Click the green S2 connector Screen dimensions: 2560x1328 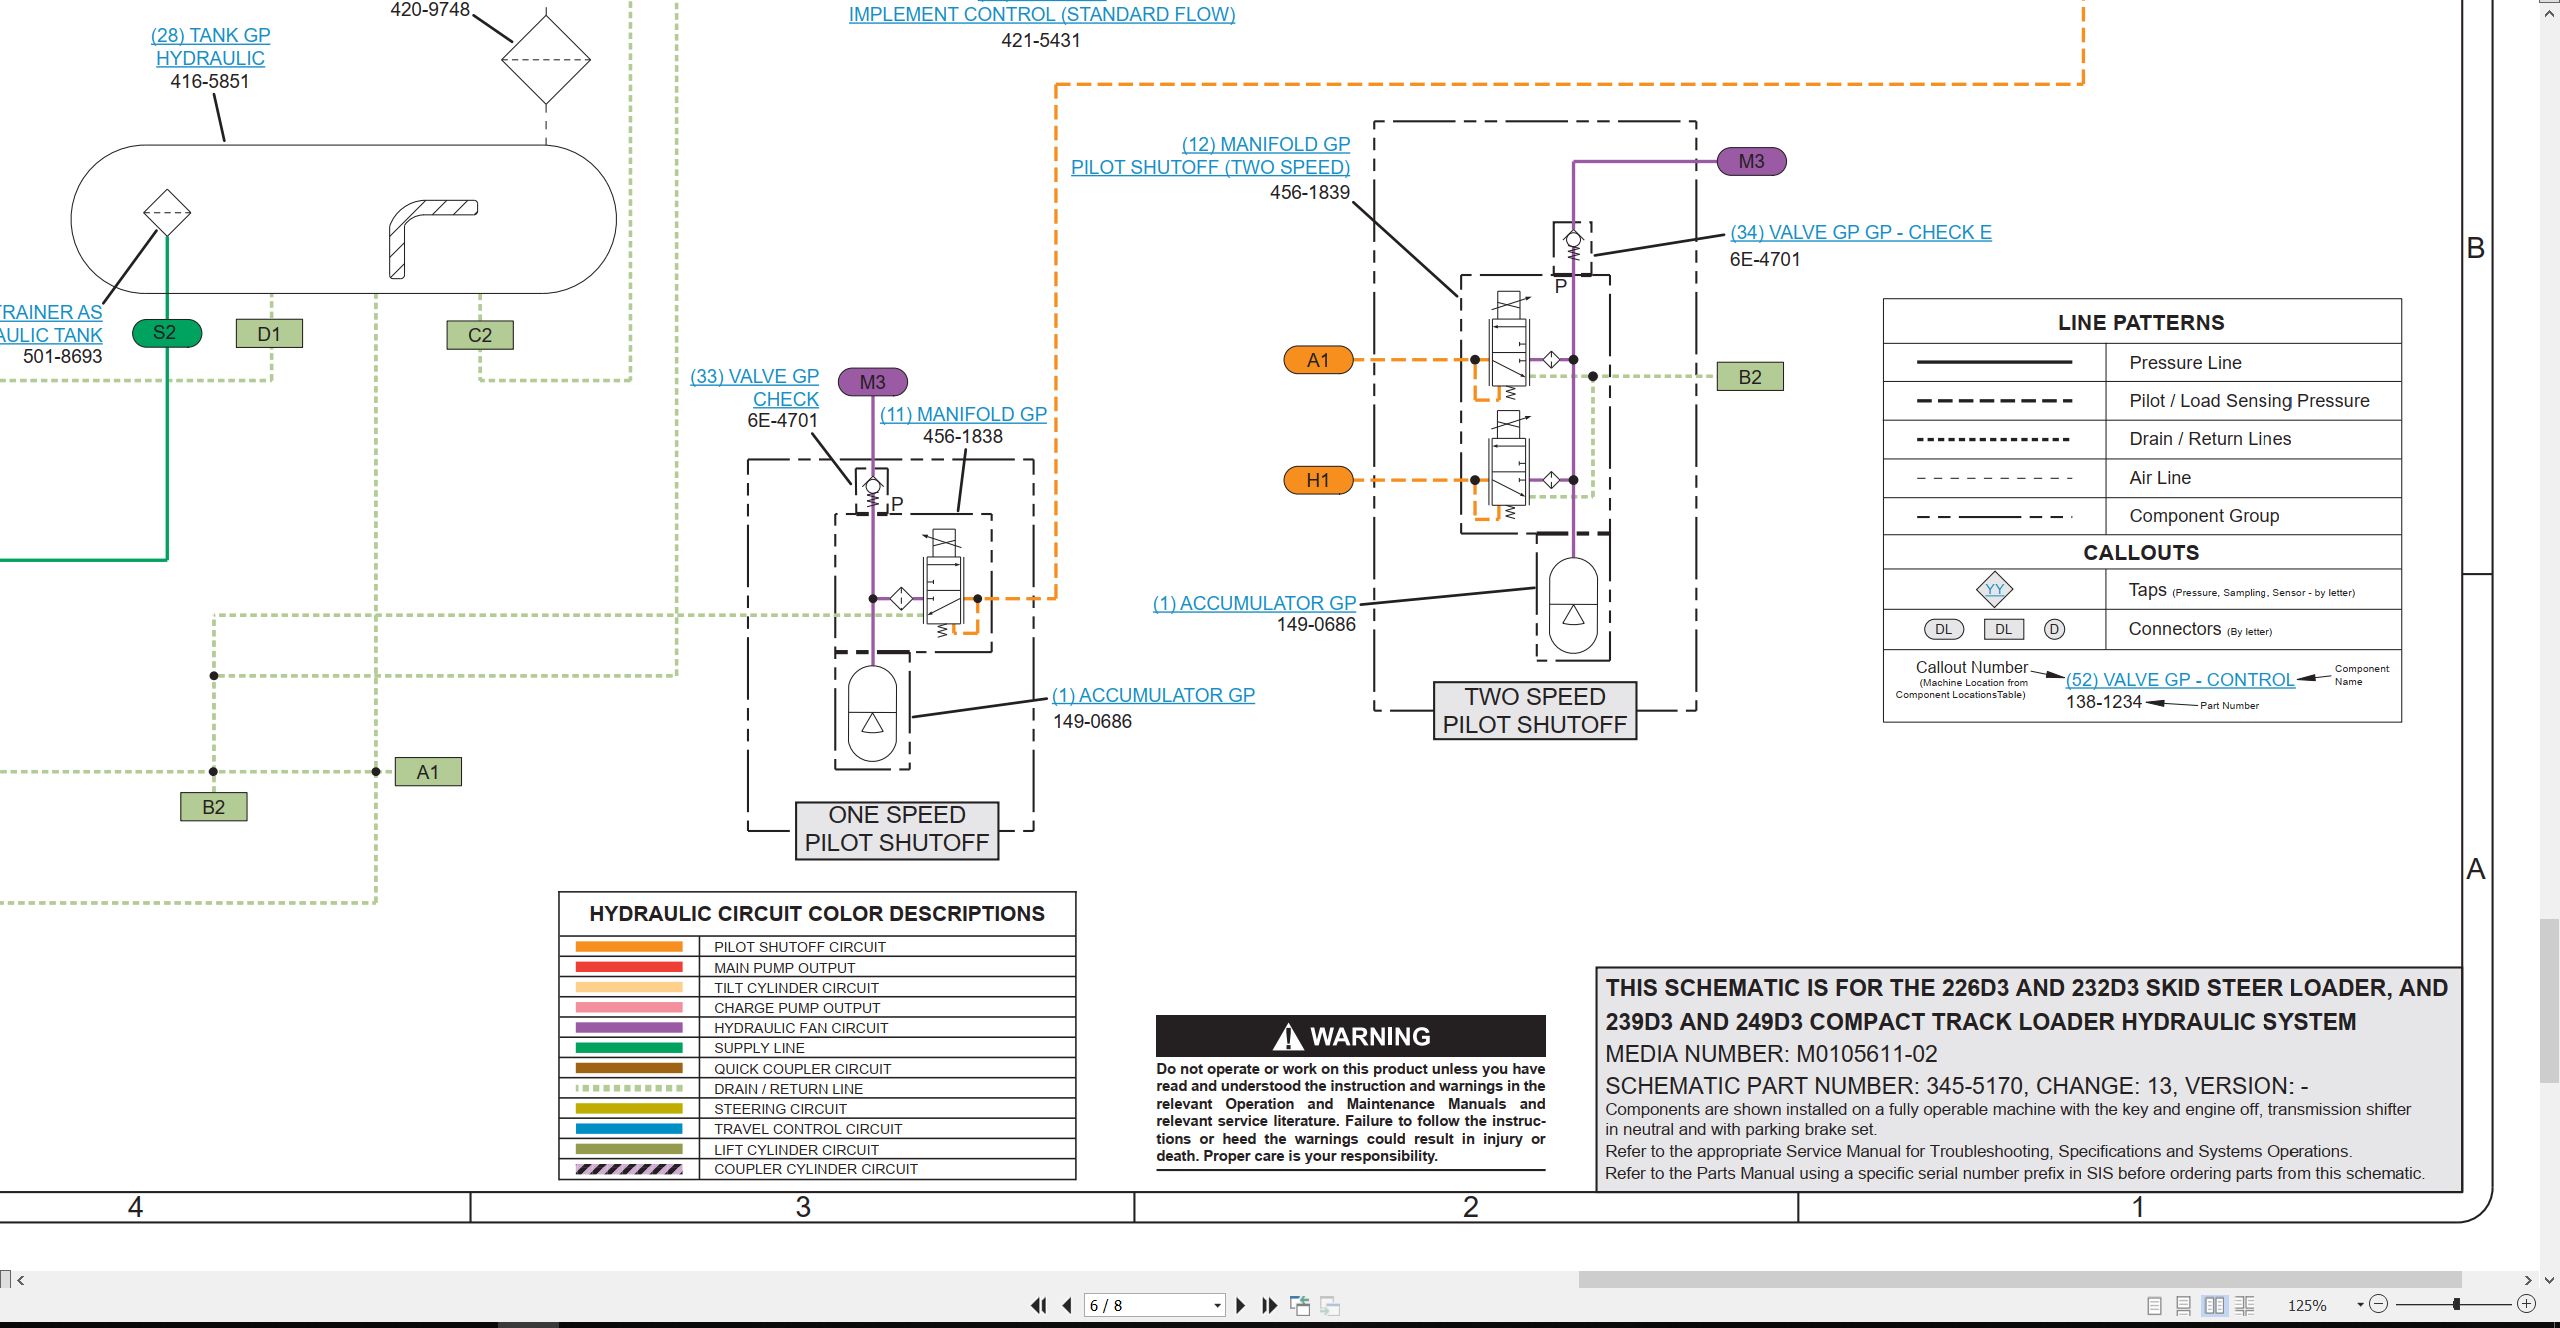point(166,333)
